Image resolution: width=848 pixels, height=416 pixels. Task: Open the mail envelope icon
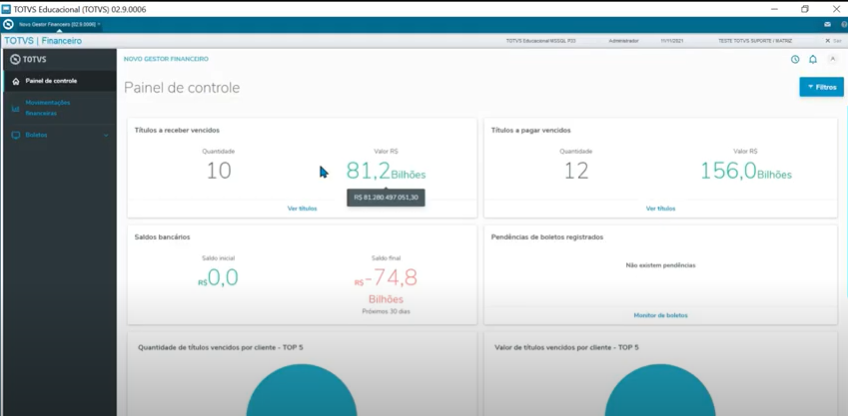[828, 24]
